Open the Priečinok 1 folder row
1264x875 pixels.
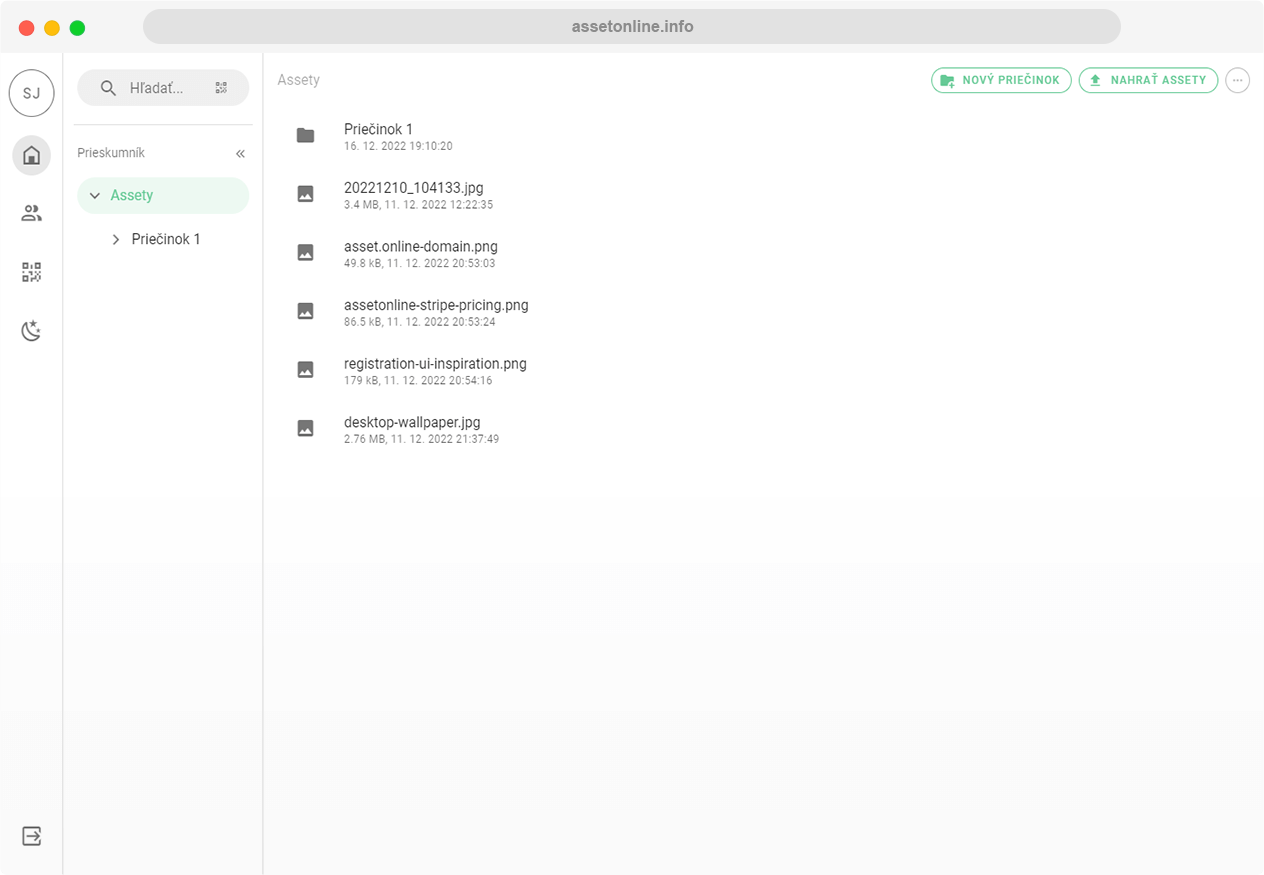[378, 130]
